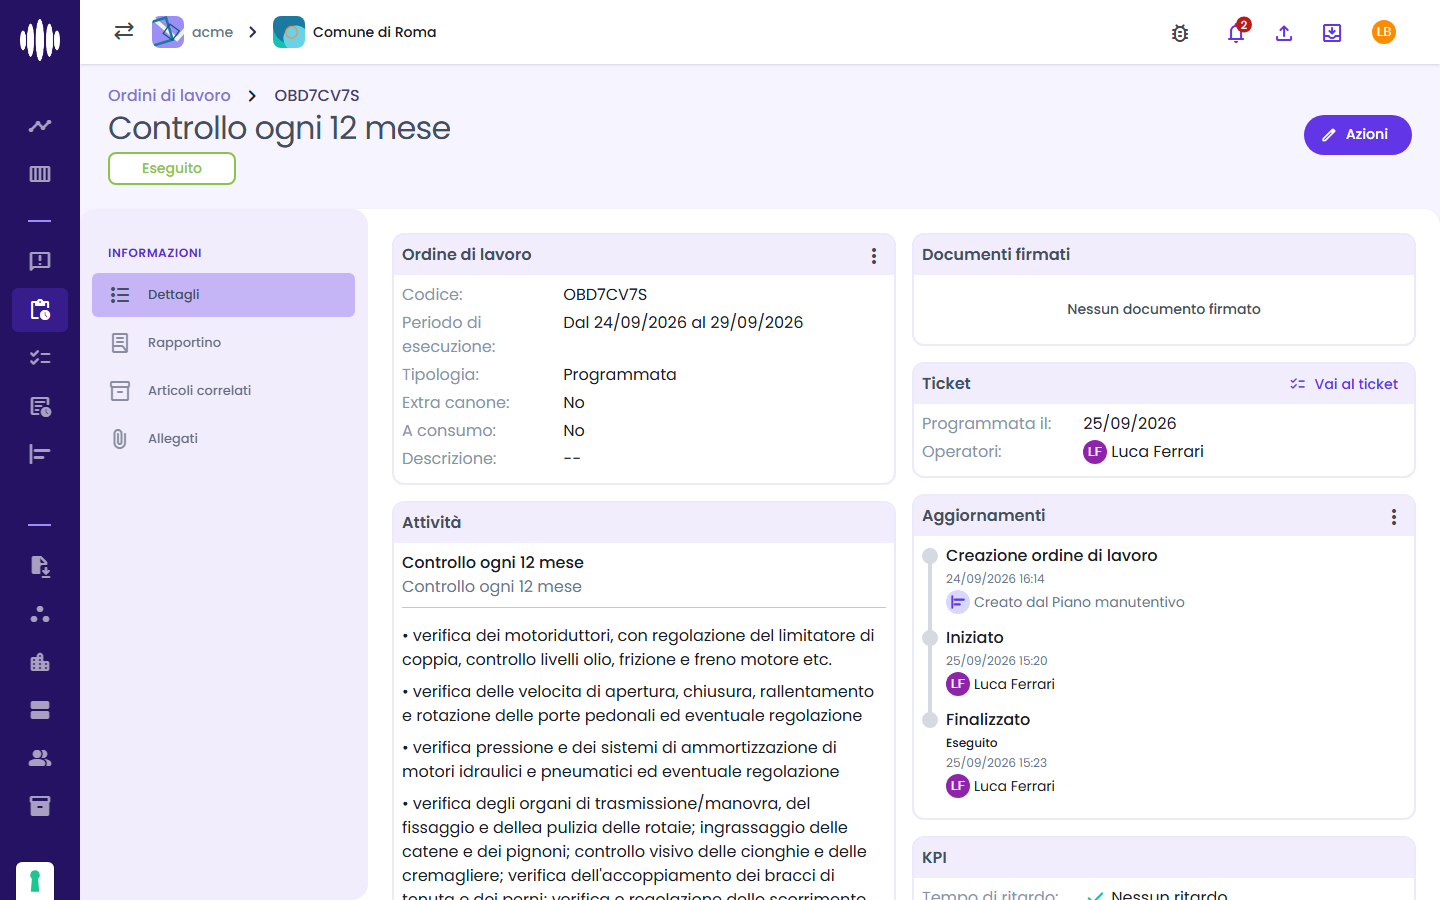
Task: Open the columns board icon in sidebar
Action: (x=40, y=174)
